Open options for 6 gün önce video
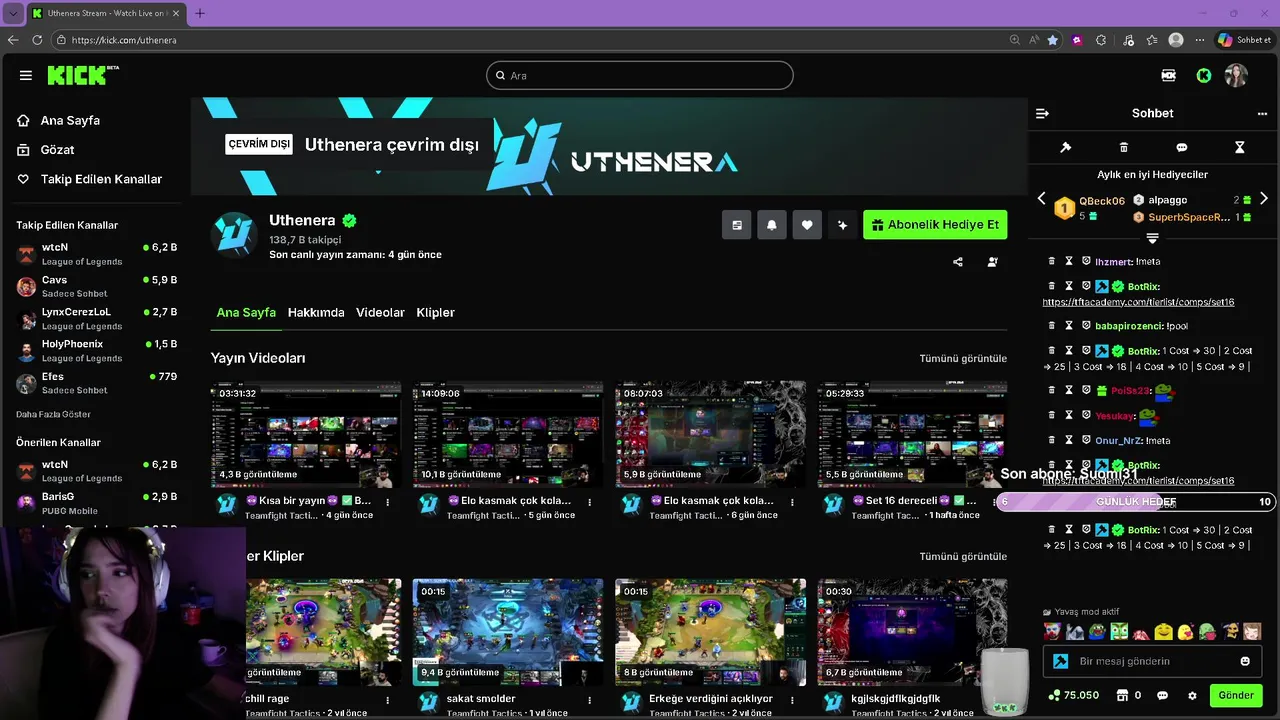 click(x=792, y=502)
